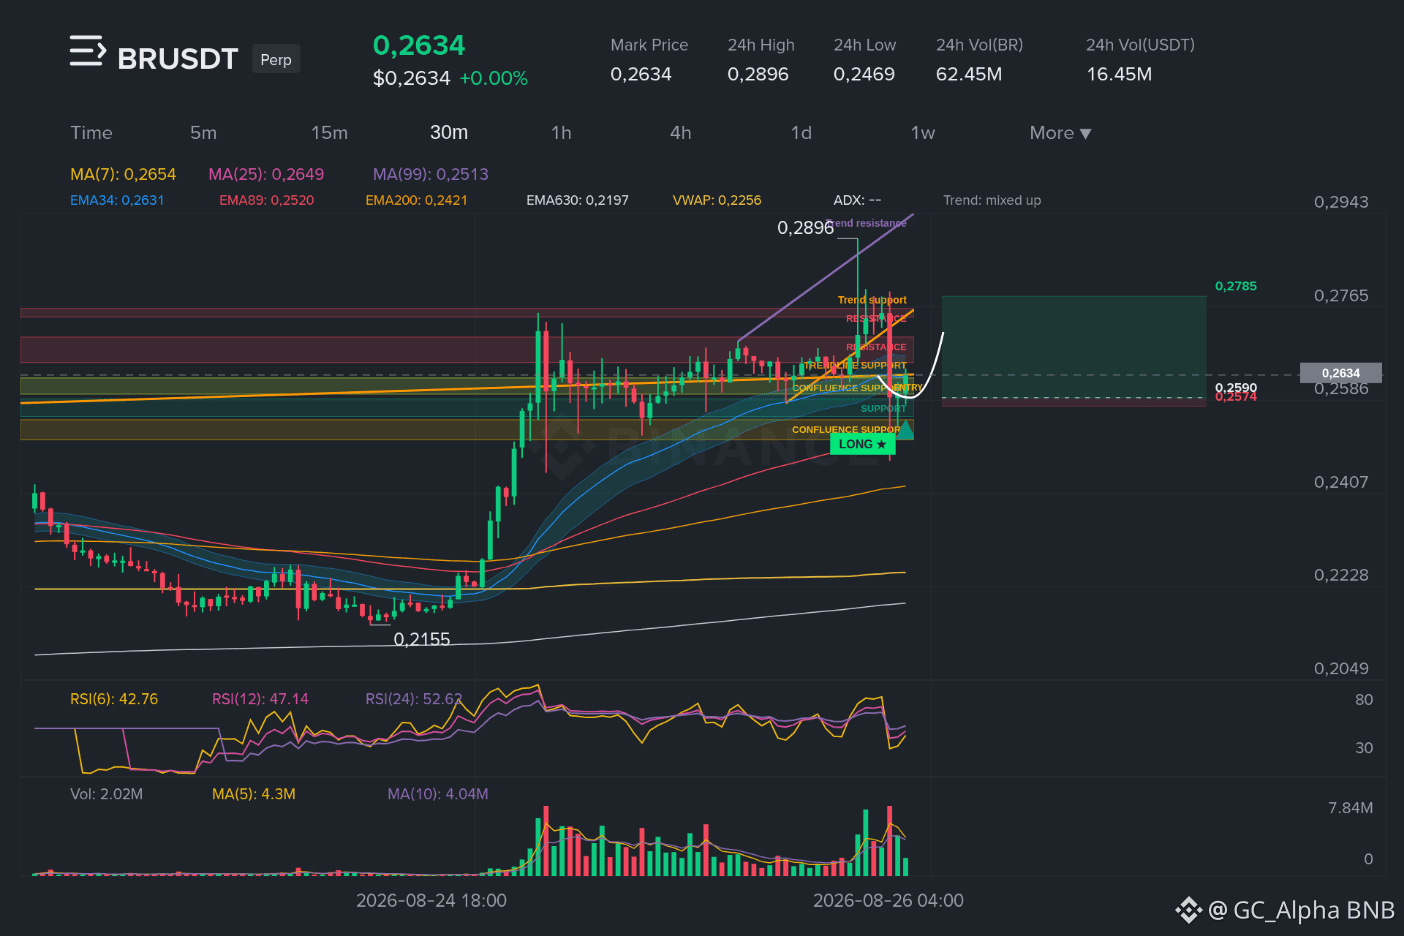
Task: Click the Trend: mixed up label
Action: [x=992, y=200]
